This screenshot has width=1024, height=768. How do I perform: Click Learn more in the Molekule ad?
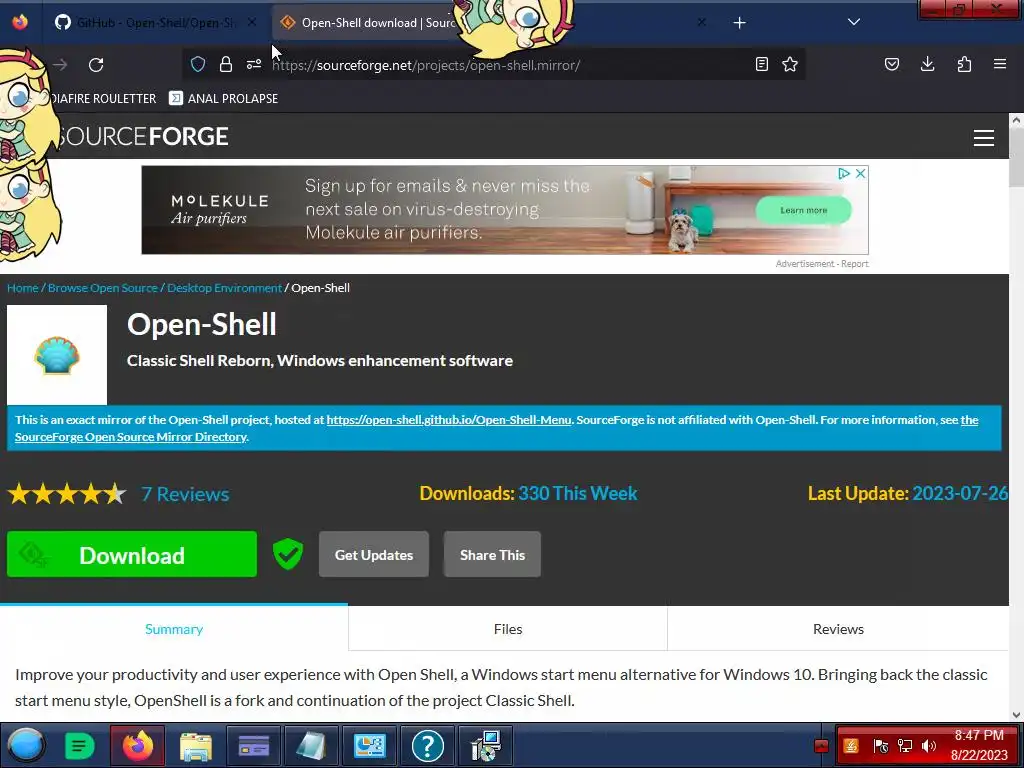[803, 210]
